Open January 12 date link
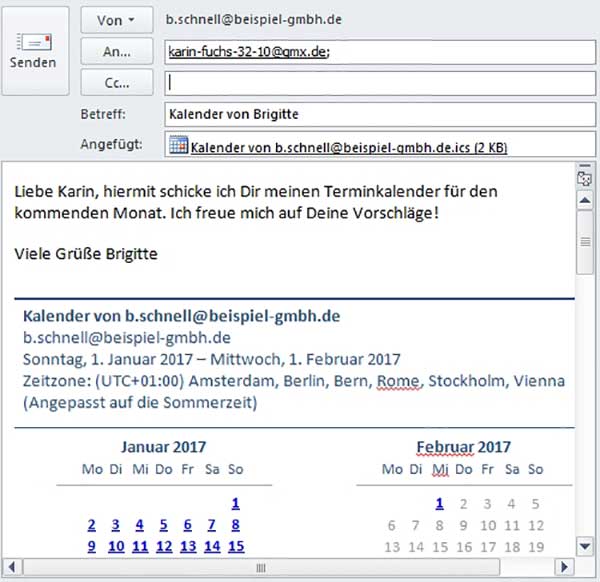Viewport: 600px width, 582px height. (x=164, y=546)
